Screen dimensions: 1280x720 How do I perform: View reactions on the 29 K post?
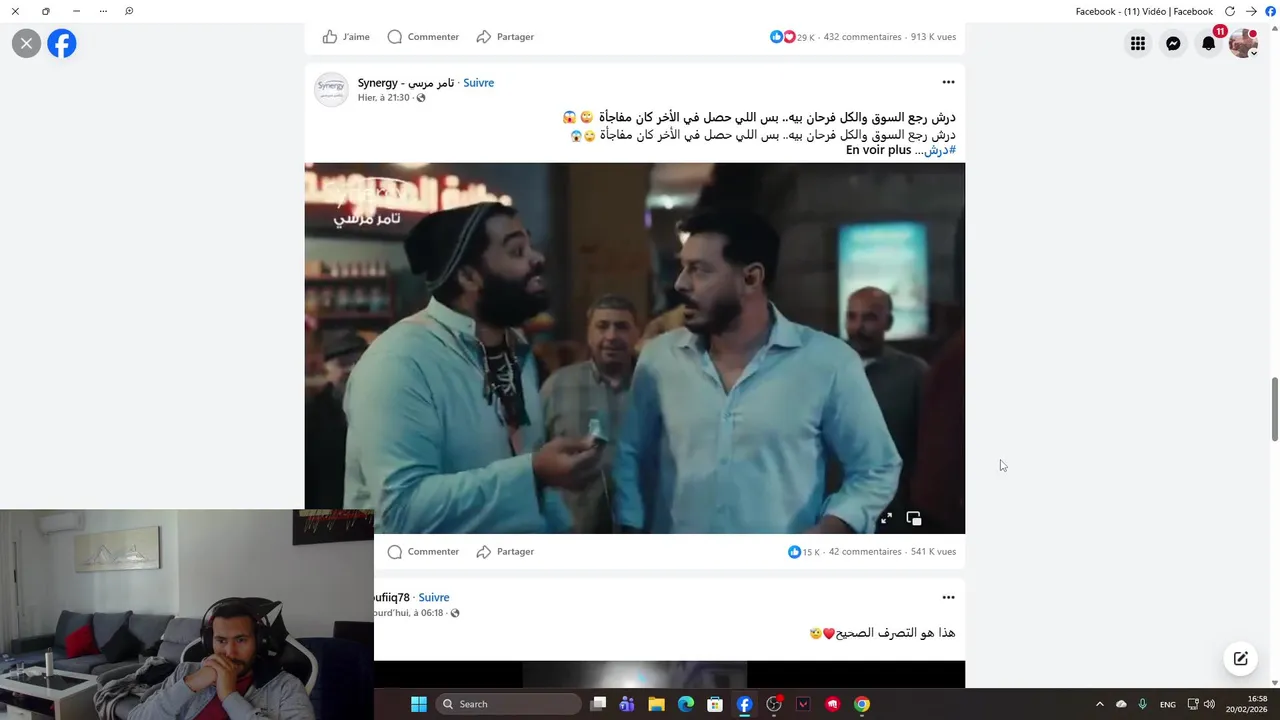point(792,37)
